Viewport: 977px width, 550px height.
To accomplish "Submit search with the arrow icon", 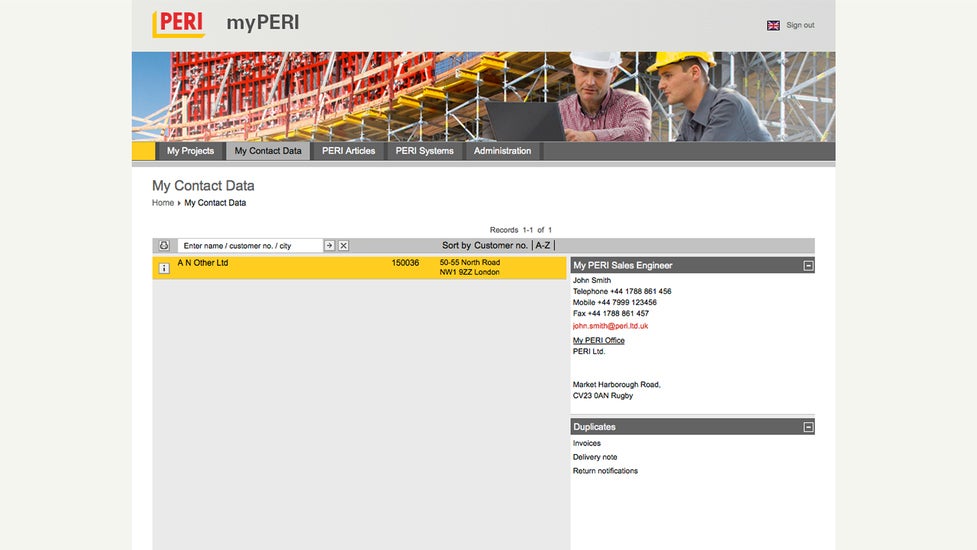I will pyautogui.click(x=329, y=245).
